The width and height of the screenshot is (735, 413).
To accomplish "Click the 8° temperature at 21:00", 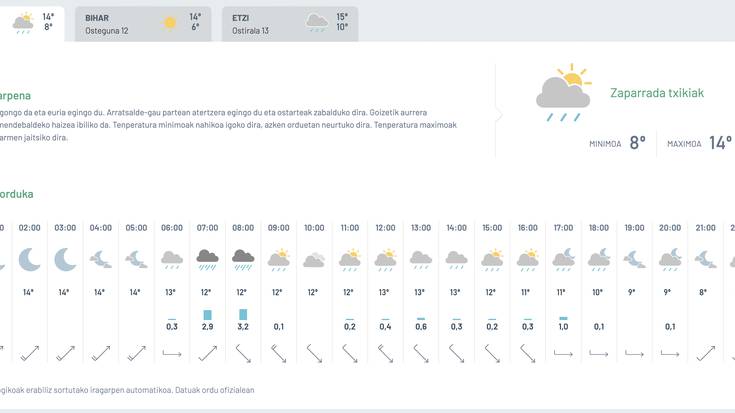I will pyautogui.click(x=703, y=292).
